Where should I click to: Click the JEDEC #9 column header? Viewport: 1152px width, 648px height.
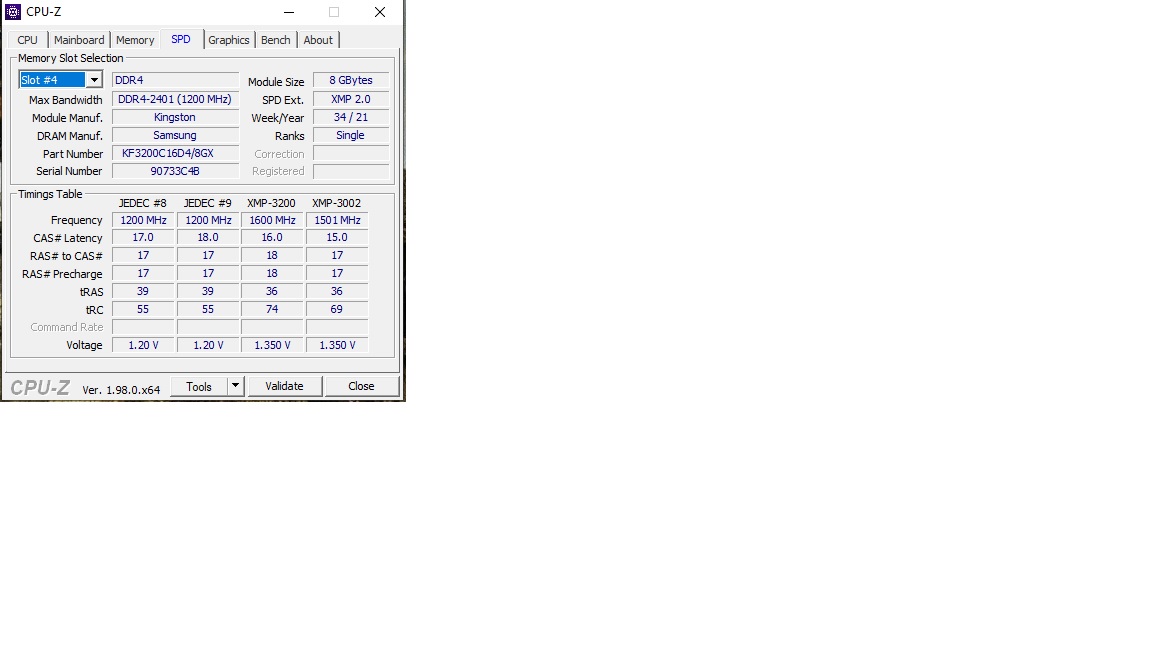coord(207,203)
